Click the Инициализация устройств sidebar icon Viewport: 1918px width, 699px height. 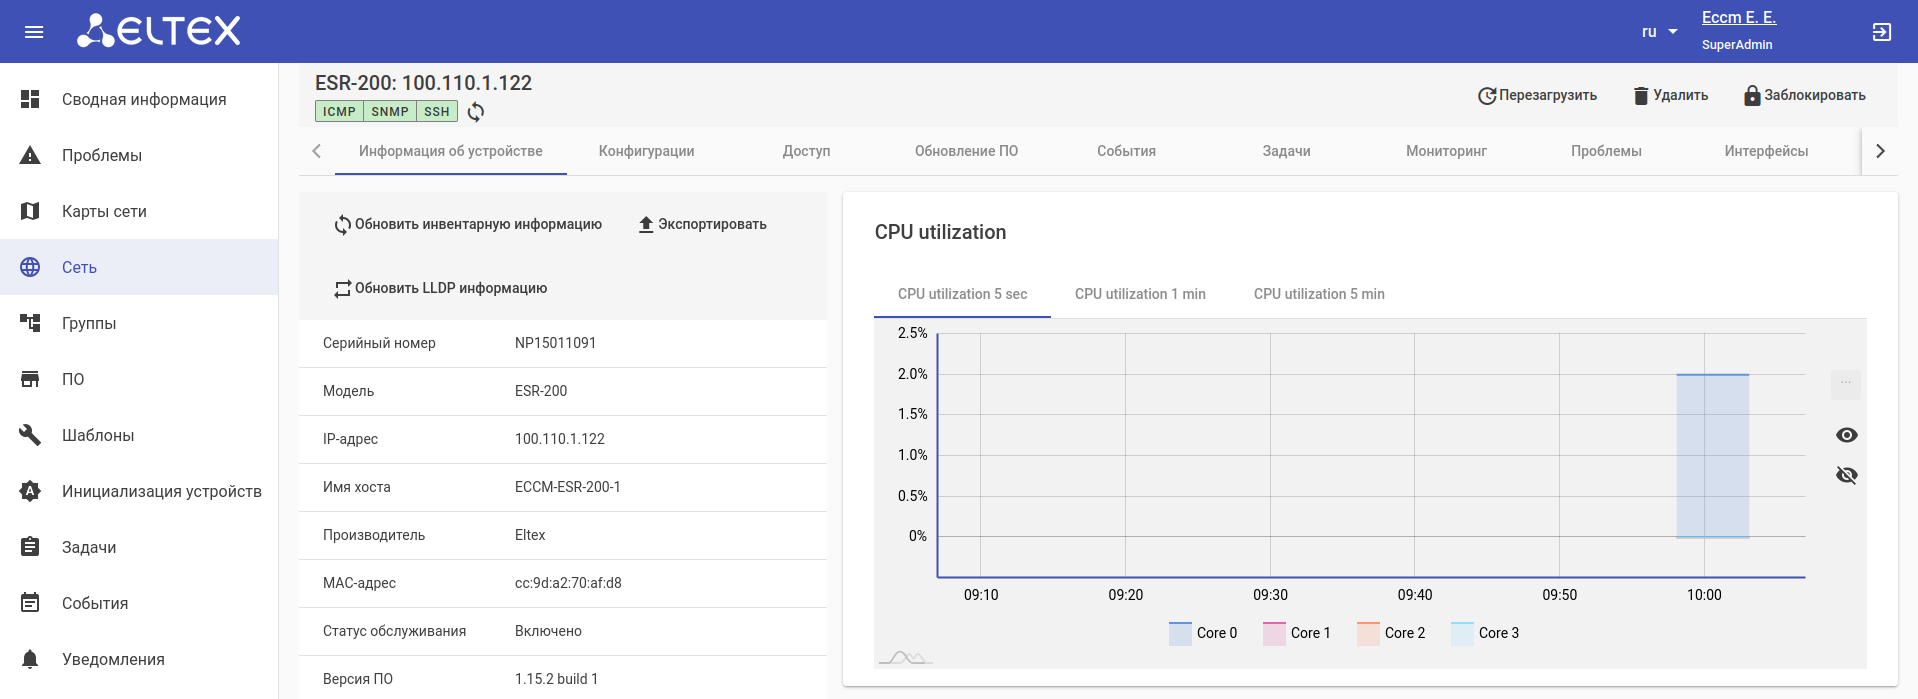(30, 491)
